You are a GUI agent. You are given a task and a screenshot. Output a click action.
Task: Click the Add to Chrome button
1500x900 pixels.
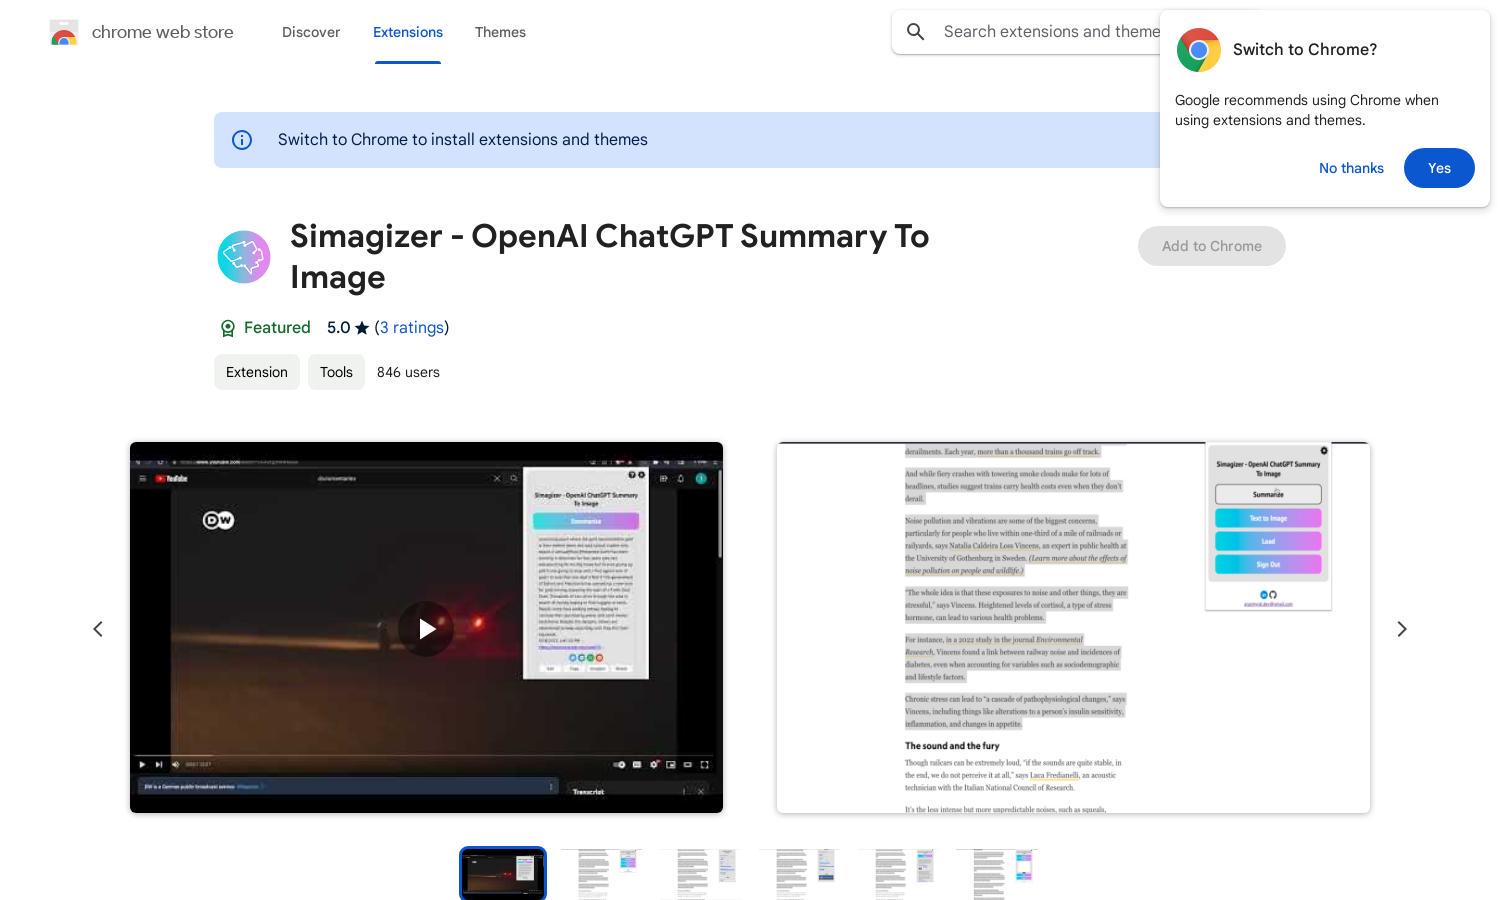[x=1211, y=246]
